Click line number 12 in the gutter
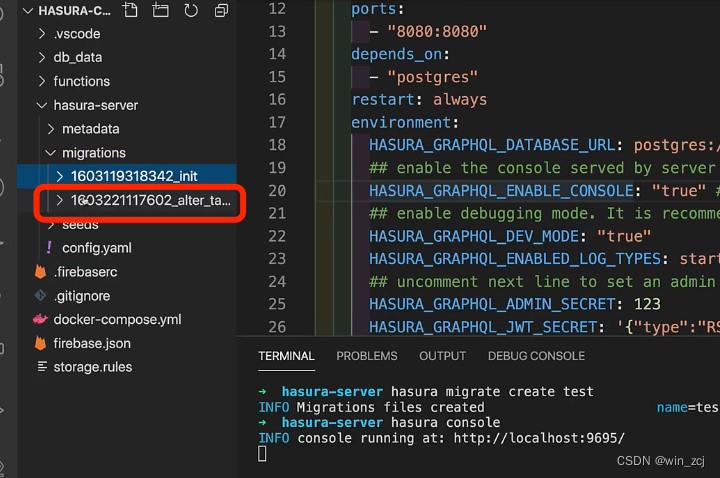 (x=277, y=9)
